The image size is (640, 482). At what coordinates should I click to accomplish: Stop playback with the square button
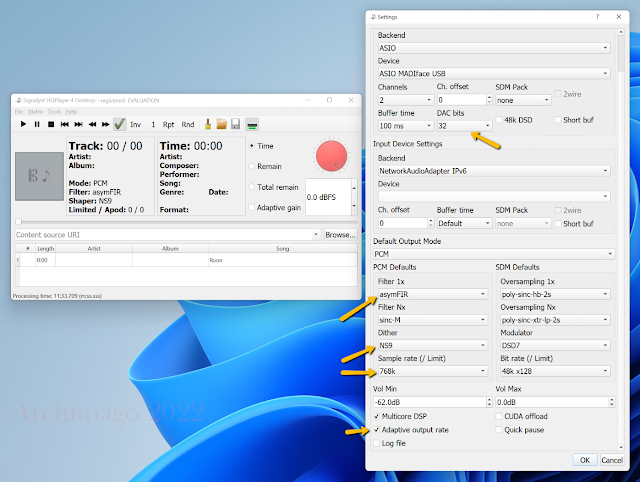pos(51,124)
